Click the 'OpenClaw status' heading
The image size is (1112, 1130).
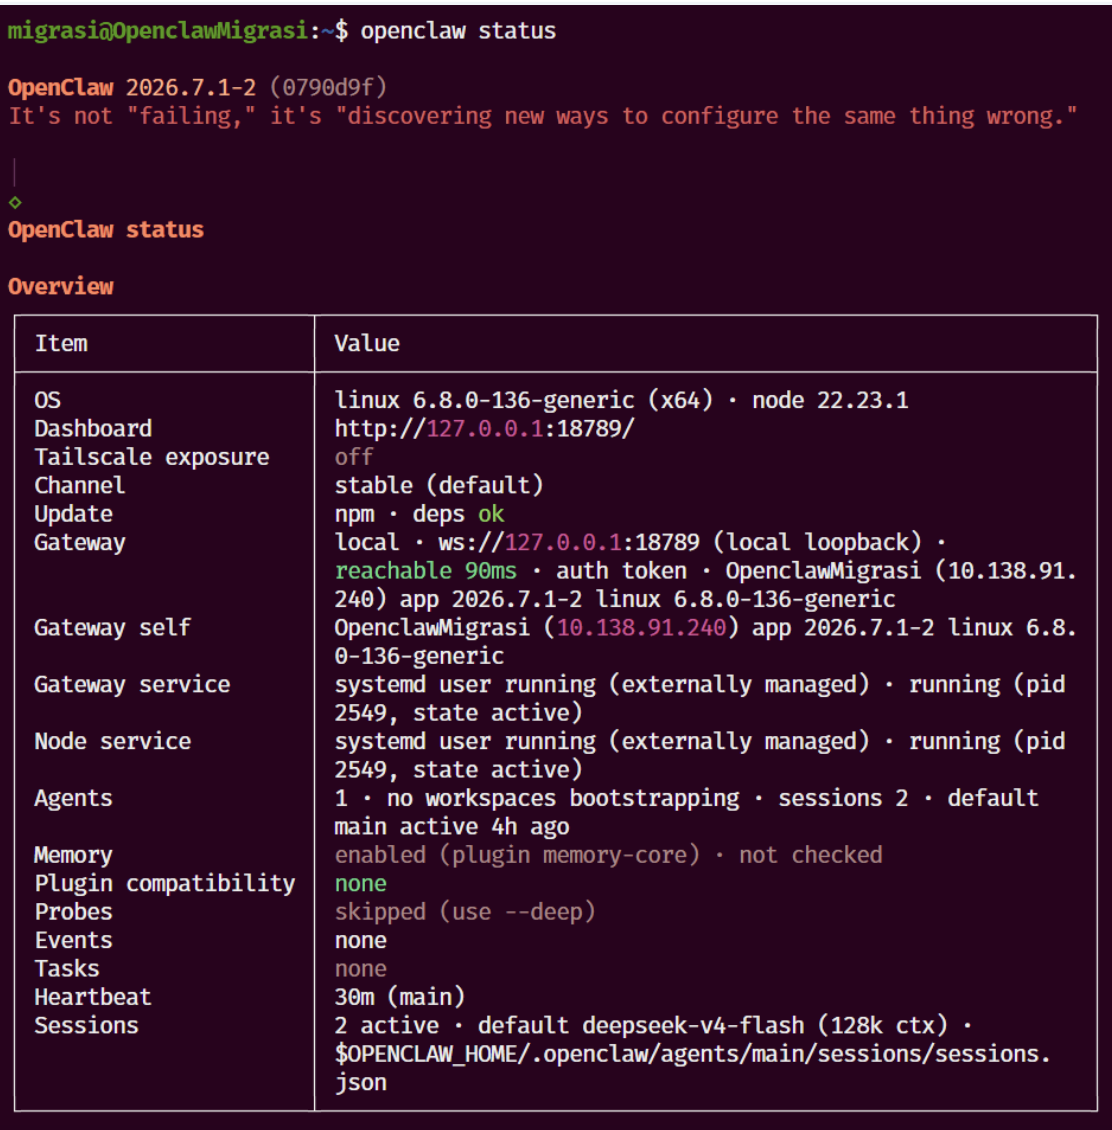106,230
